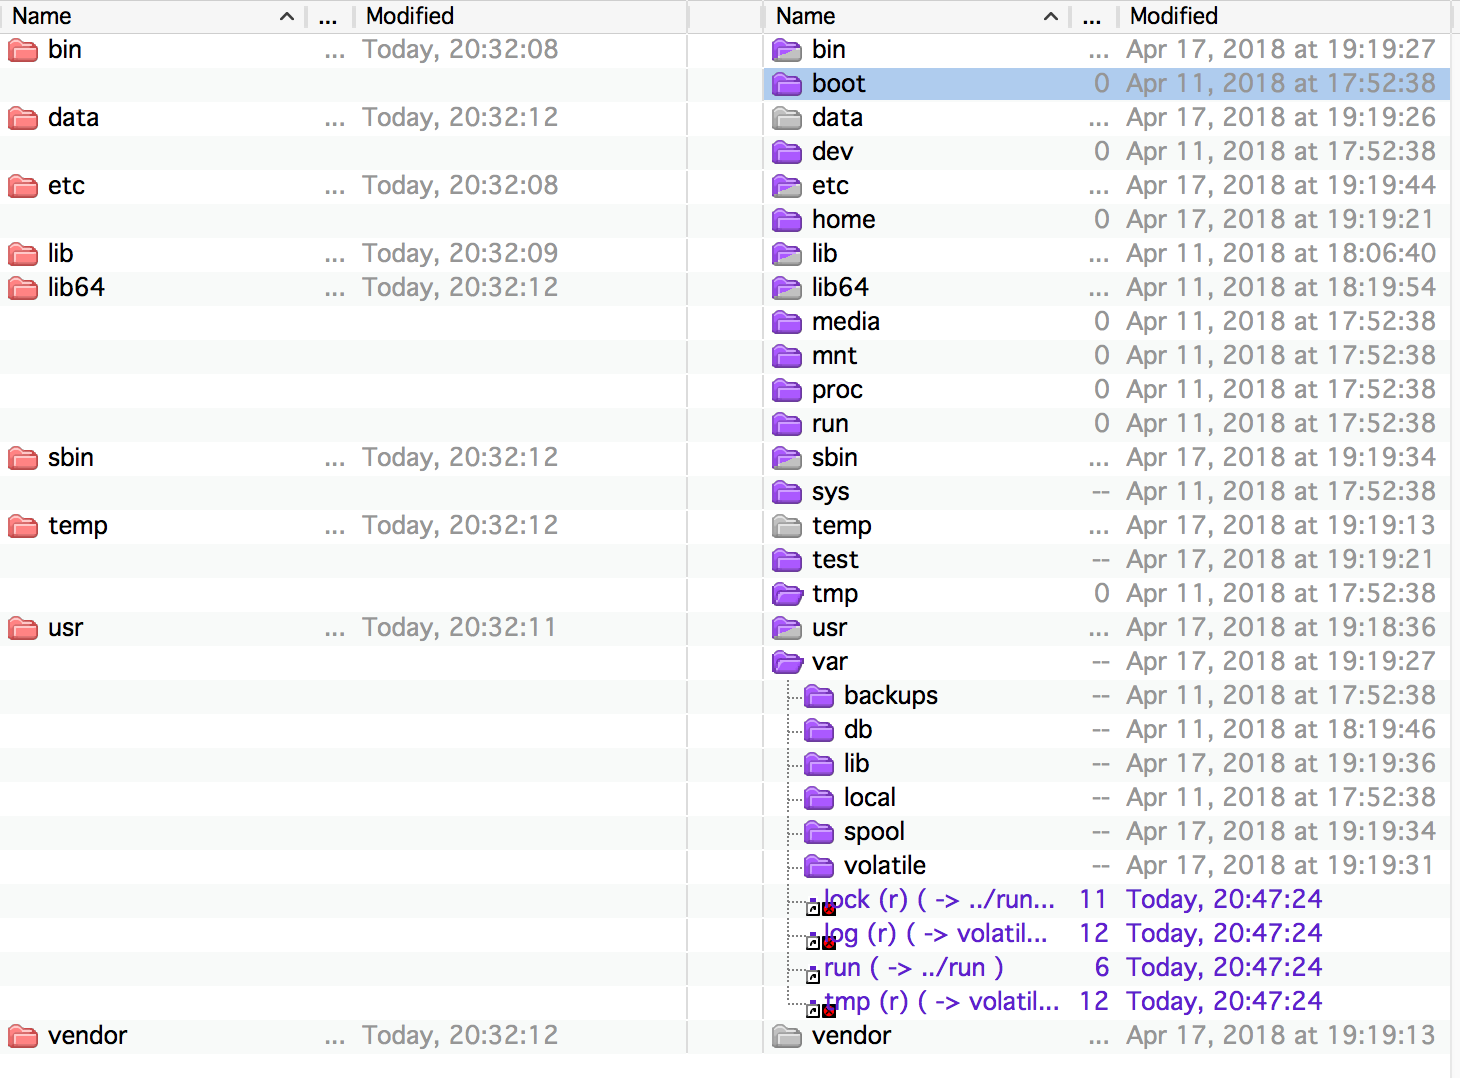Select the lib subfolder under var
The height and width of the screenshot is (1078, 1460).
click(x=856, y=764)
